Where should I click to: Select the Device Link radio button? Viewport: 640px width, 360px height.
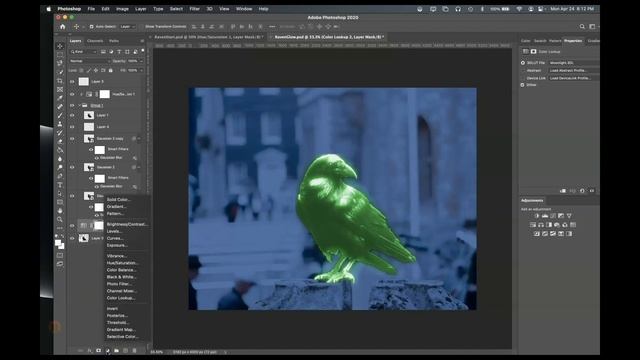[523, 78]
